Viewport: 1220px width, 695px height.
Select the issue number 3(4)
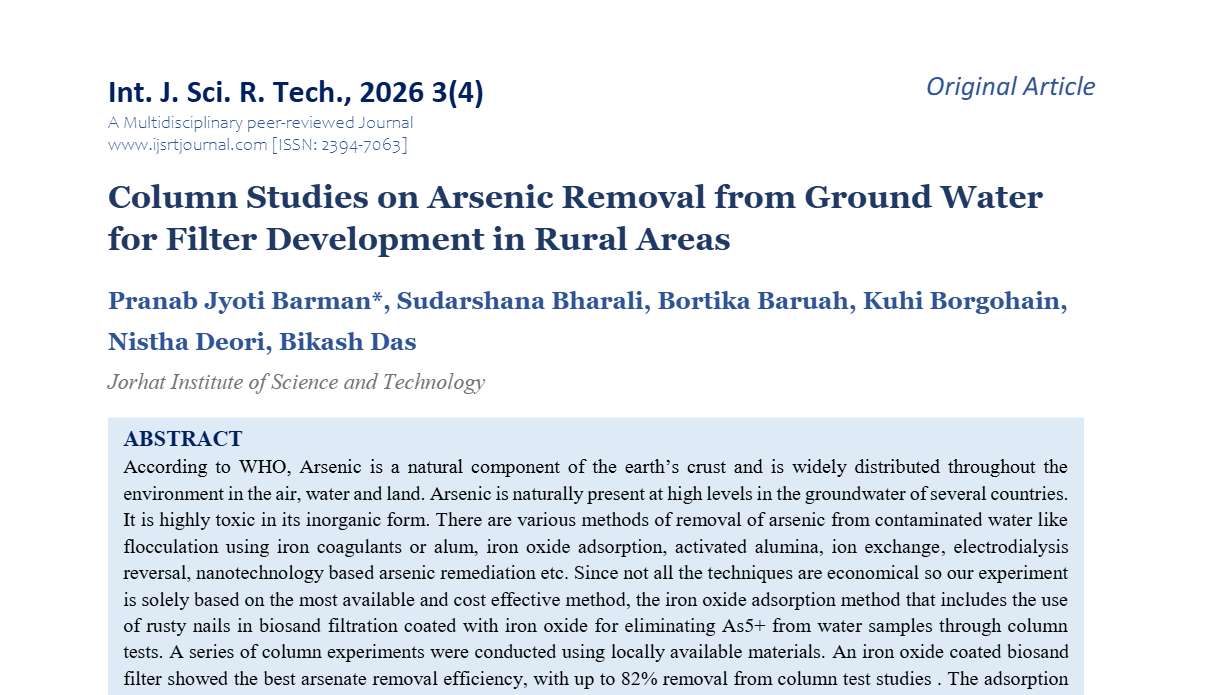pos(456,91)
